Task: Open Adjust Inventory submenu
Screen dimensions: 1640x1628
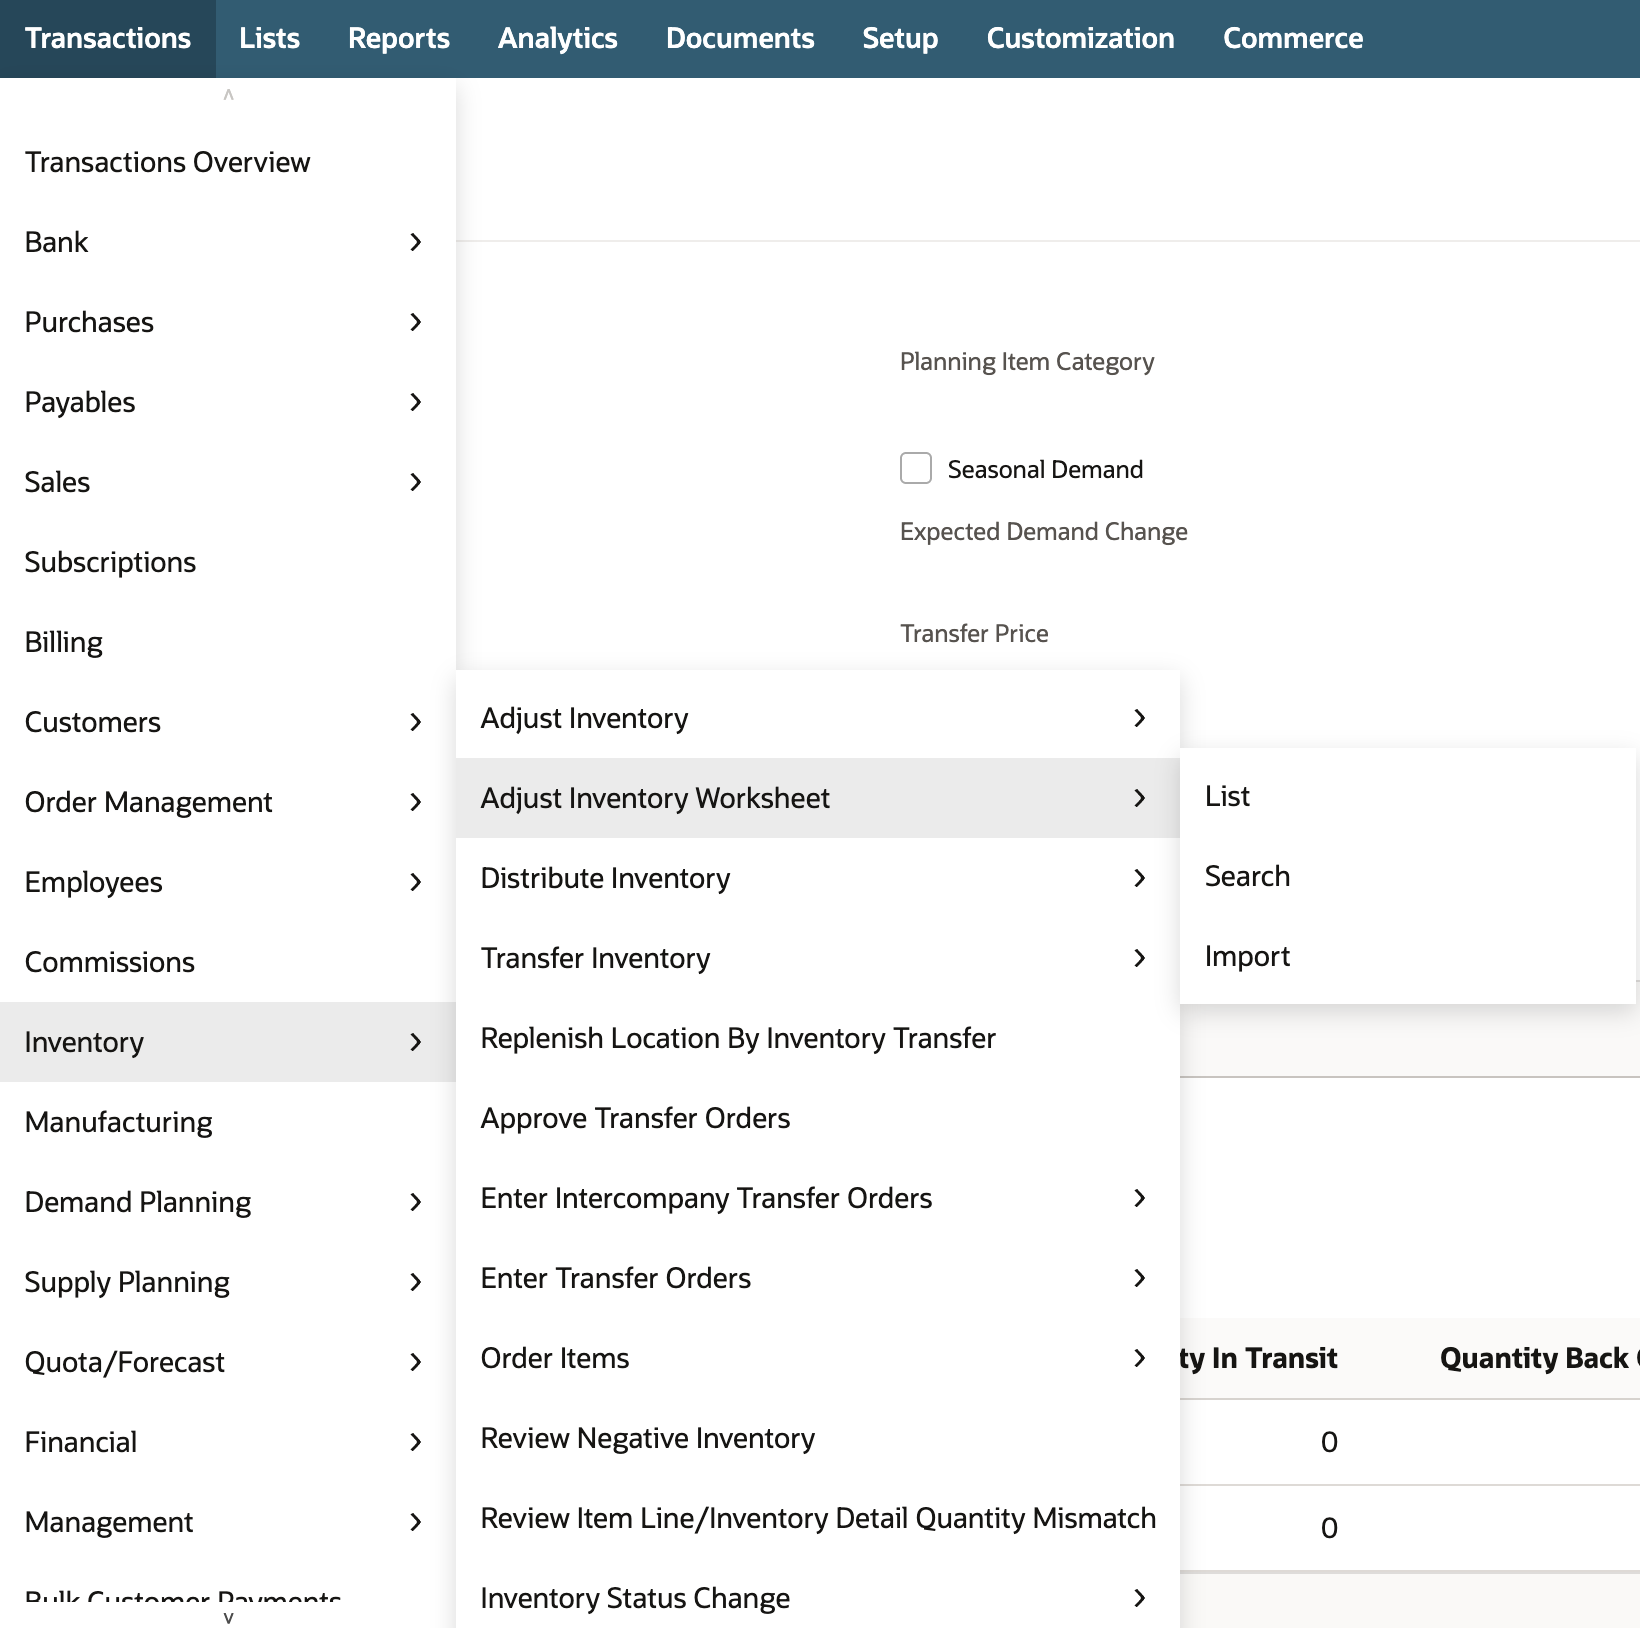Action: click(x=818, y=718)
